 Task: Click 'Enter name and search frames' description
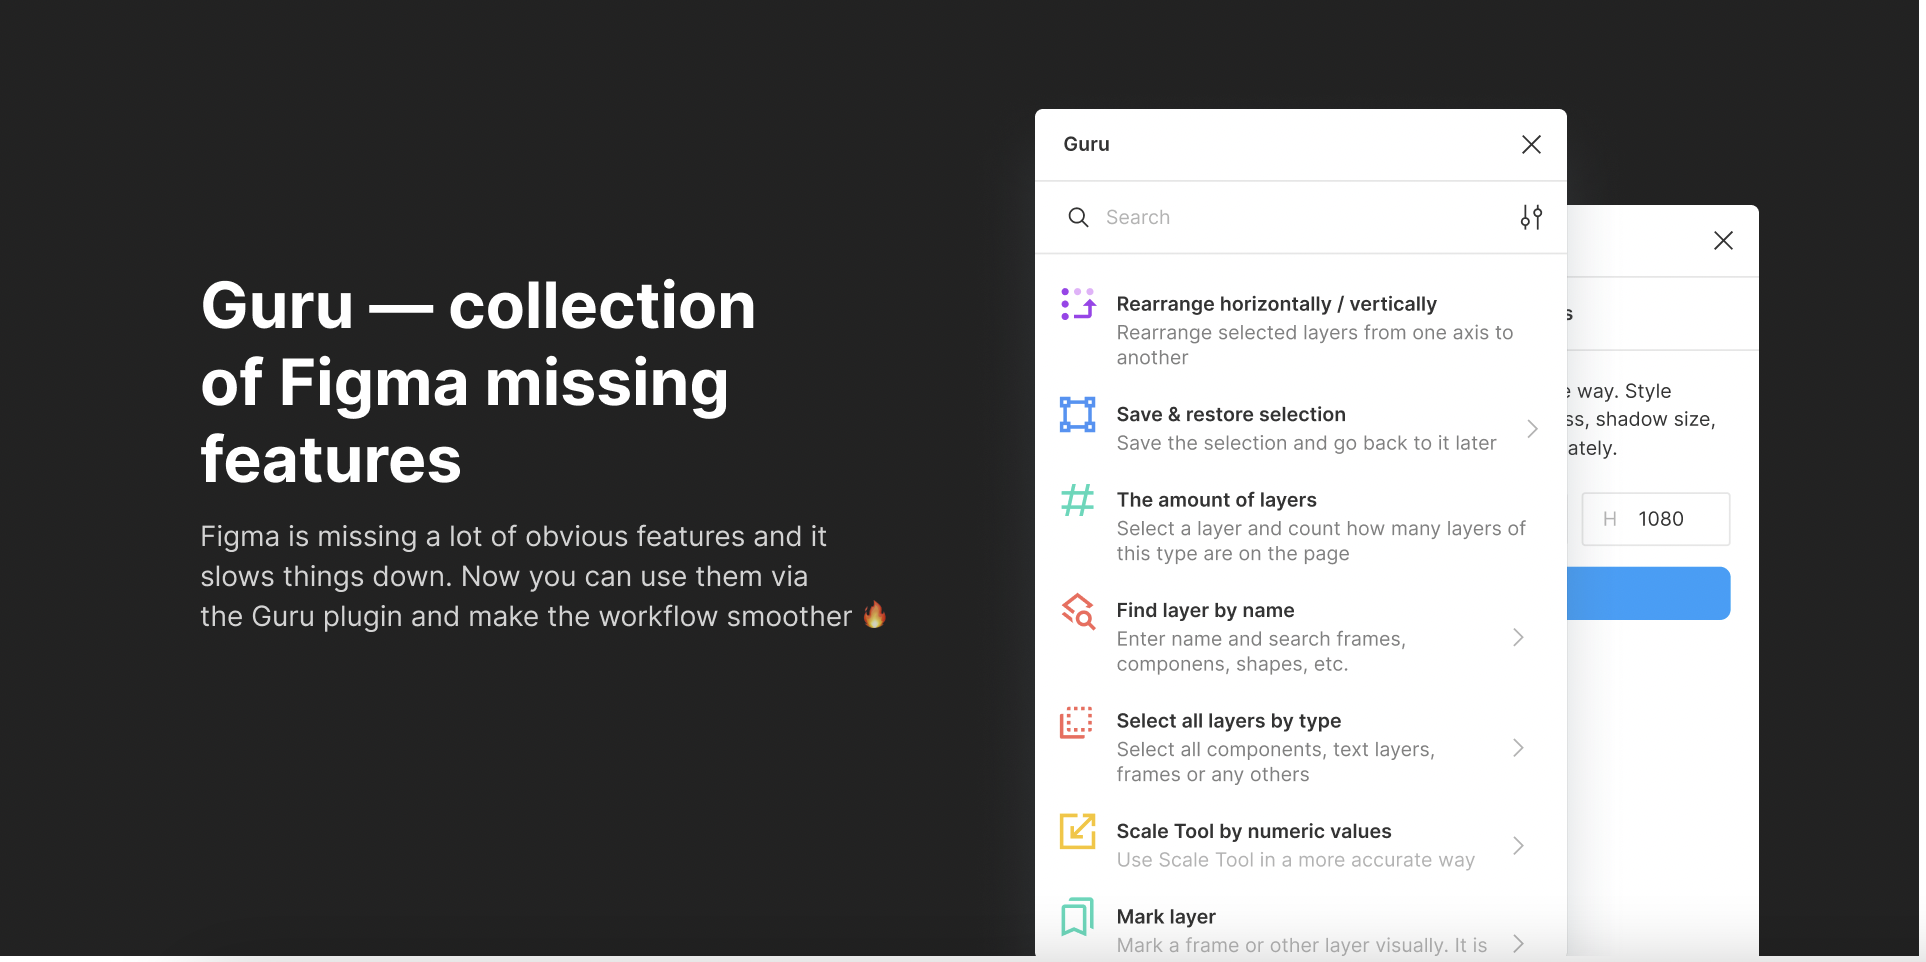(1261, 651)
